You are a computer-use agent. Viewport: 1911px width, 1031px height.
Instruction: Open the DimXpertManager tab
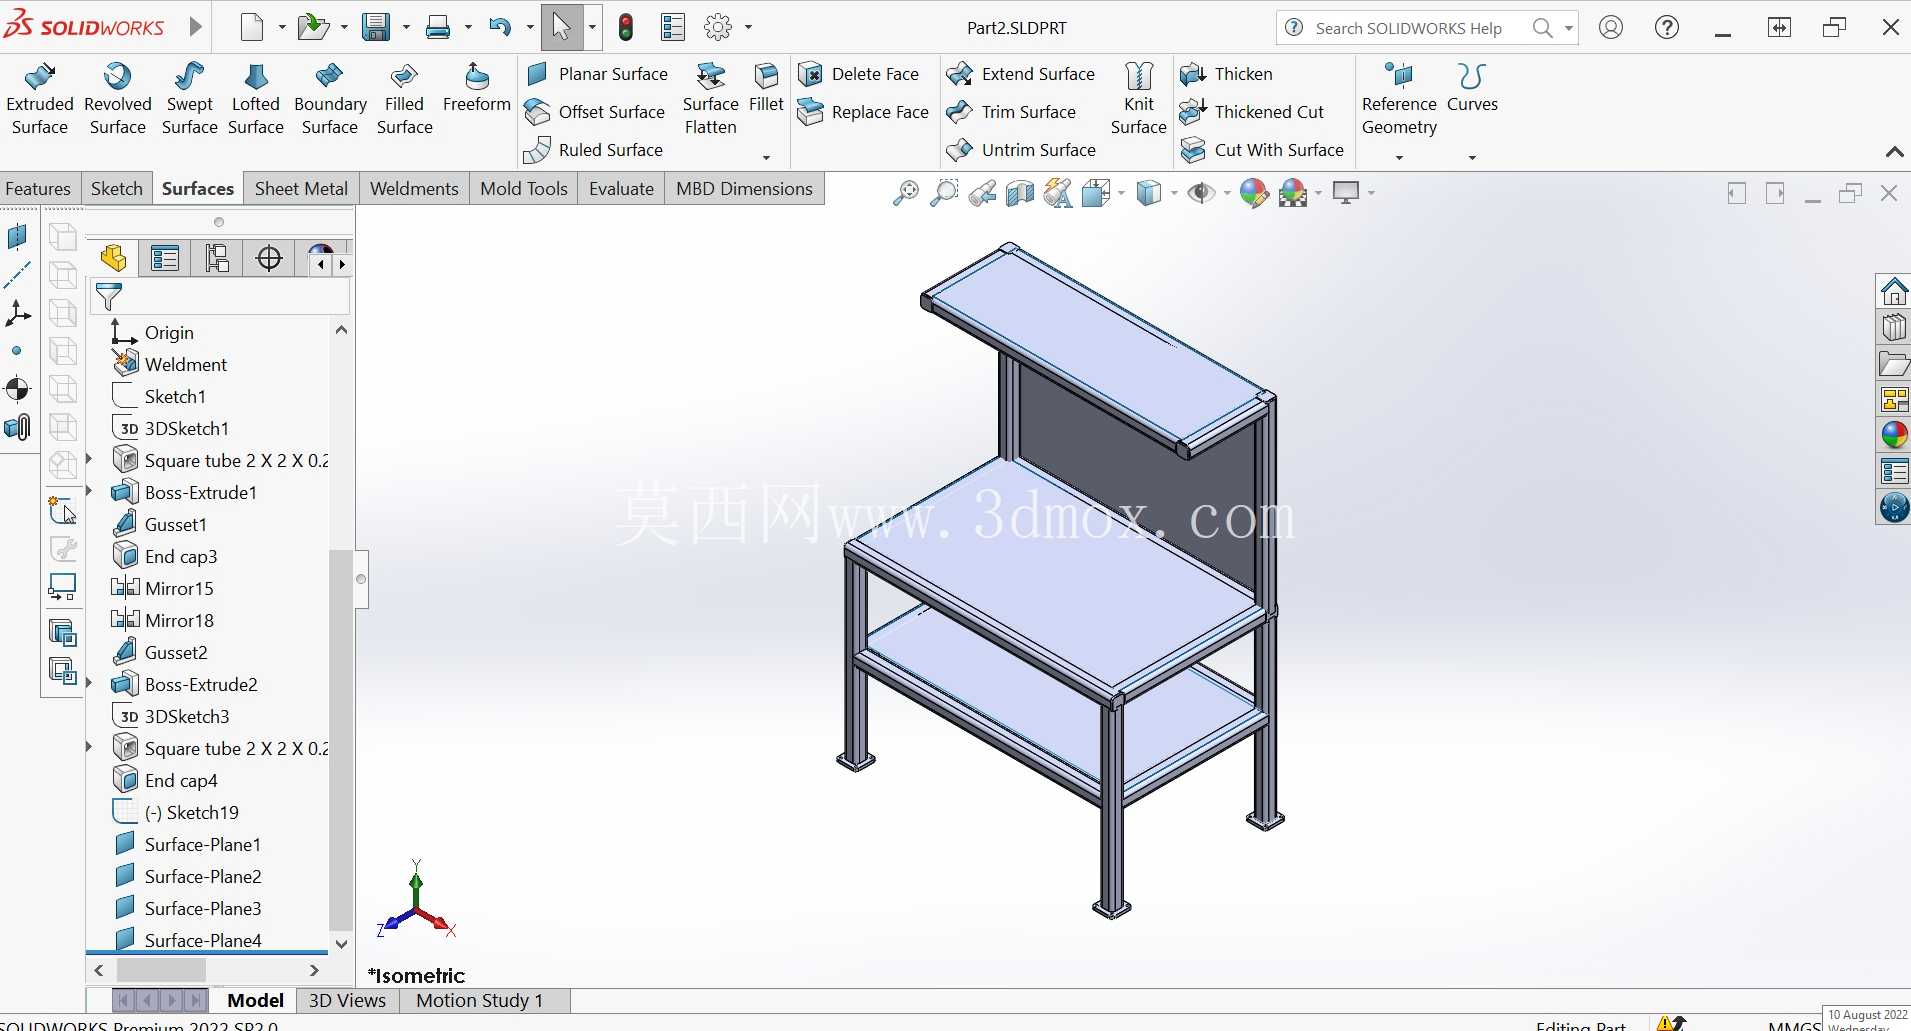[x=269, y=259]
